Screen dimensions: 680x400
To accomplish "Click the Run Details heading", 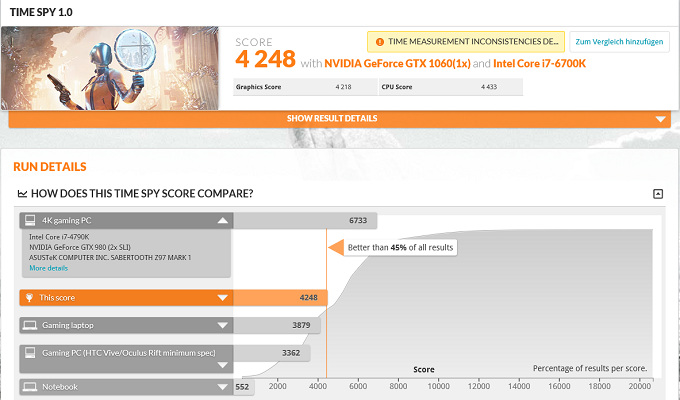I will click(50, 167).
